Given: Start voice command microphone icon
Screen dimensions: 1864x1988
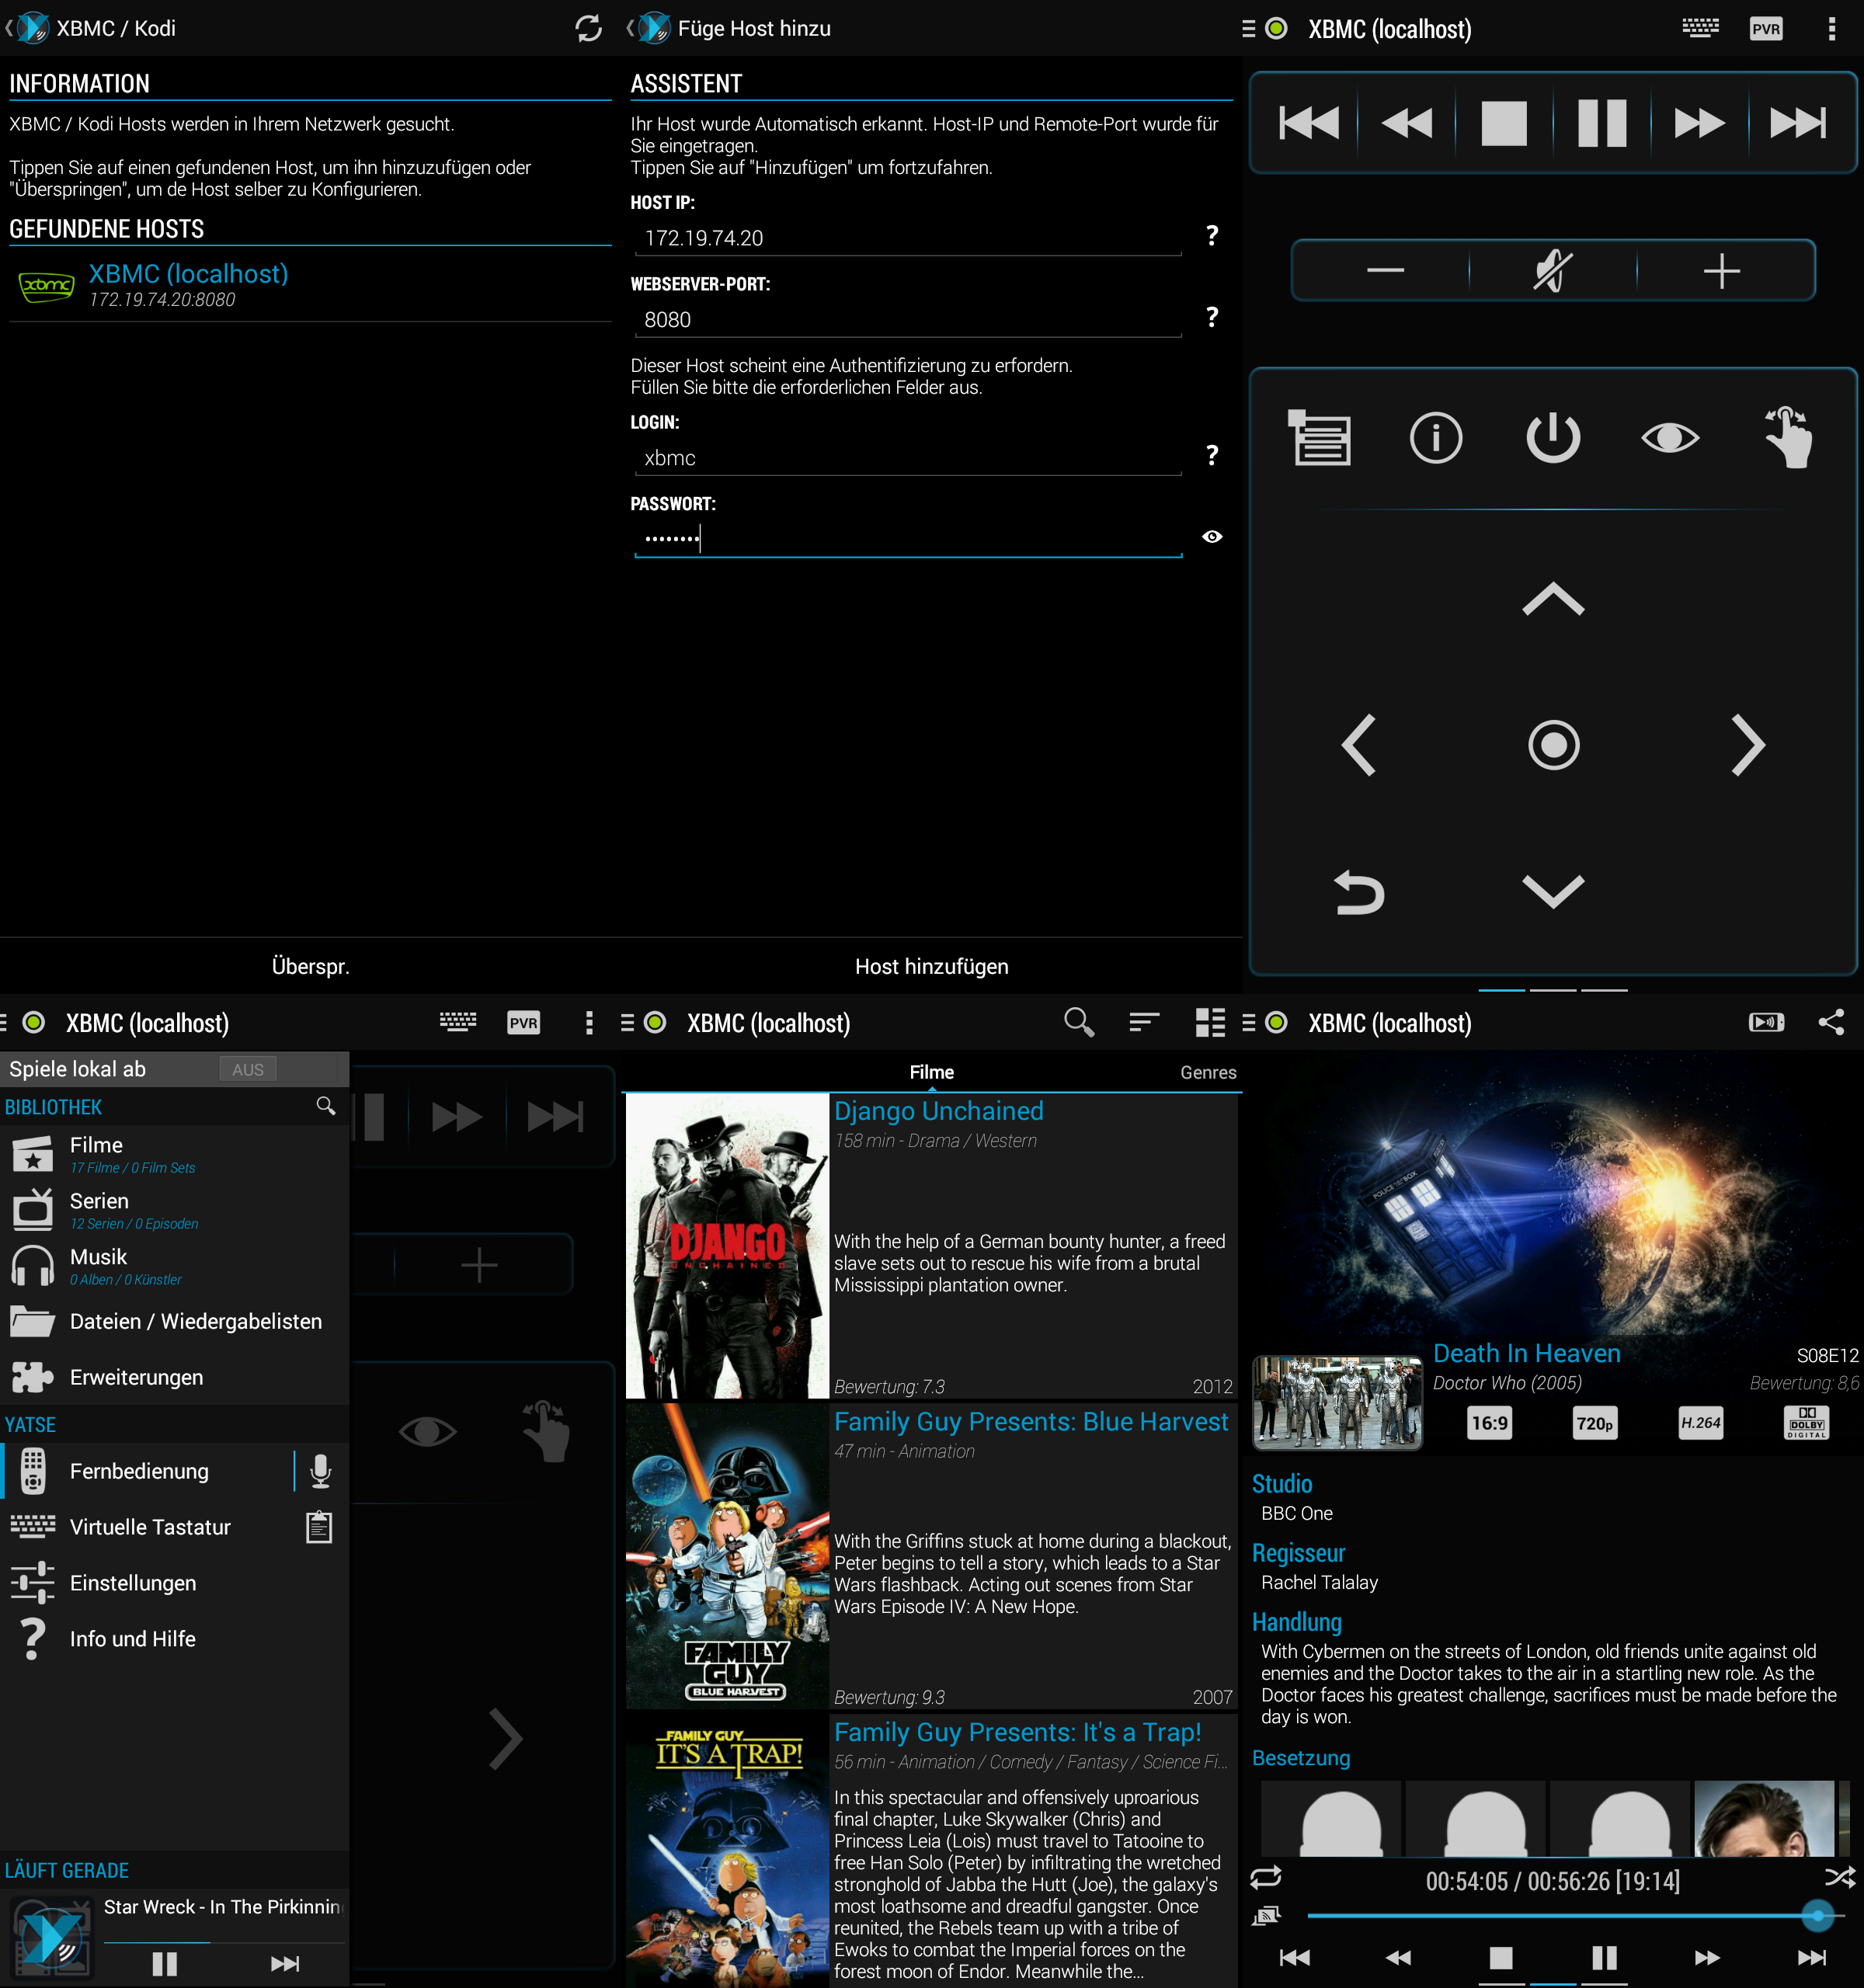Looking at the screenshot, I should click(x=320, y=1471).
